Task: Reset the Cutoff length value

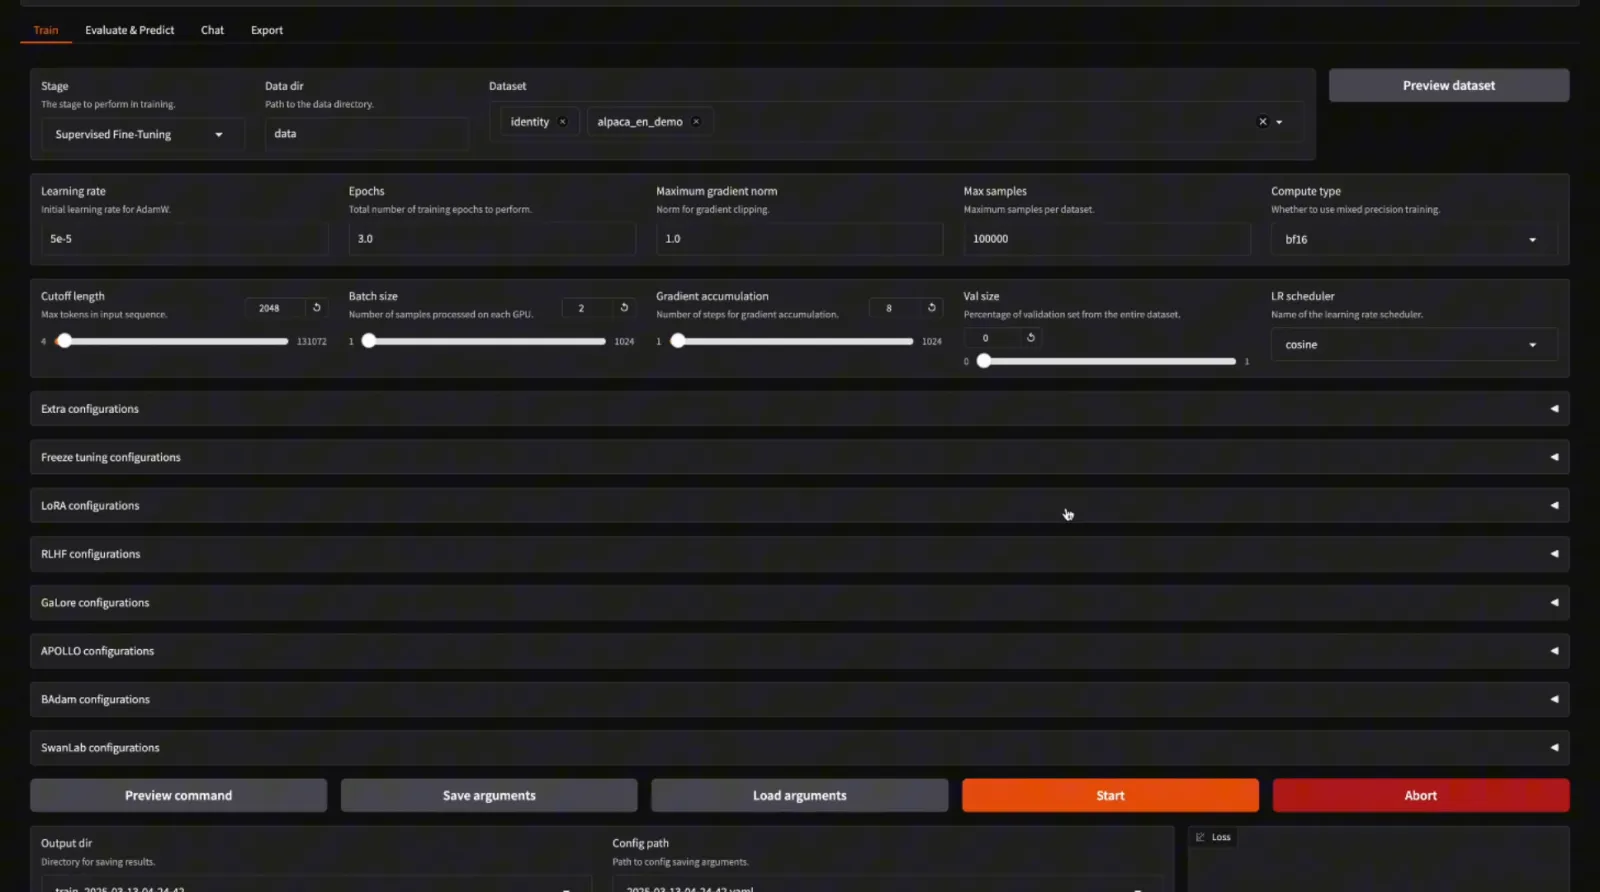Action: (x=317, y=308)
